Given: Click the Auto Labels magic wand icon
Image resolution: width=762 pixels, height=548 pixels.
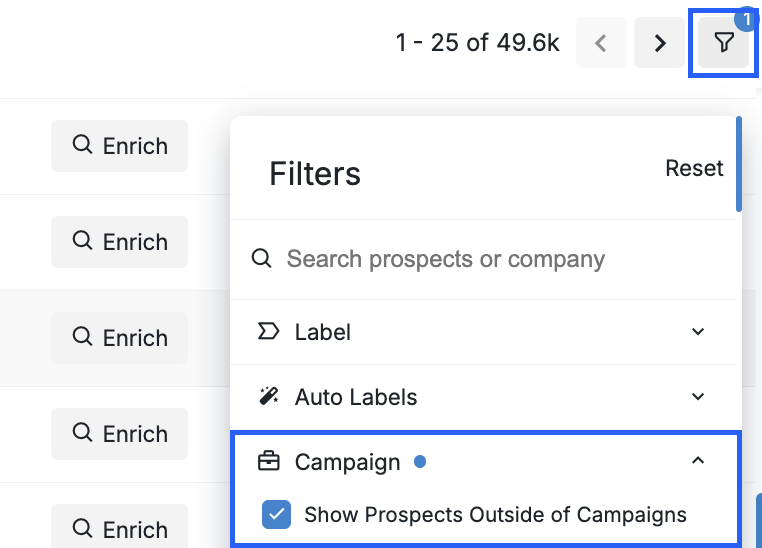Looking at the screenshot, I should [268, 397].
